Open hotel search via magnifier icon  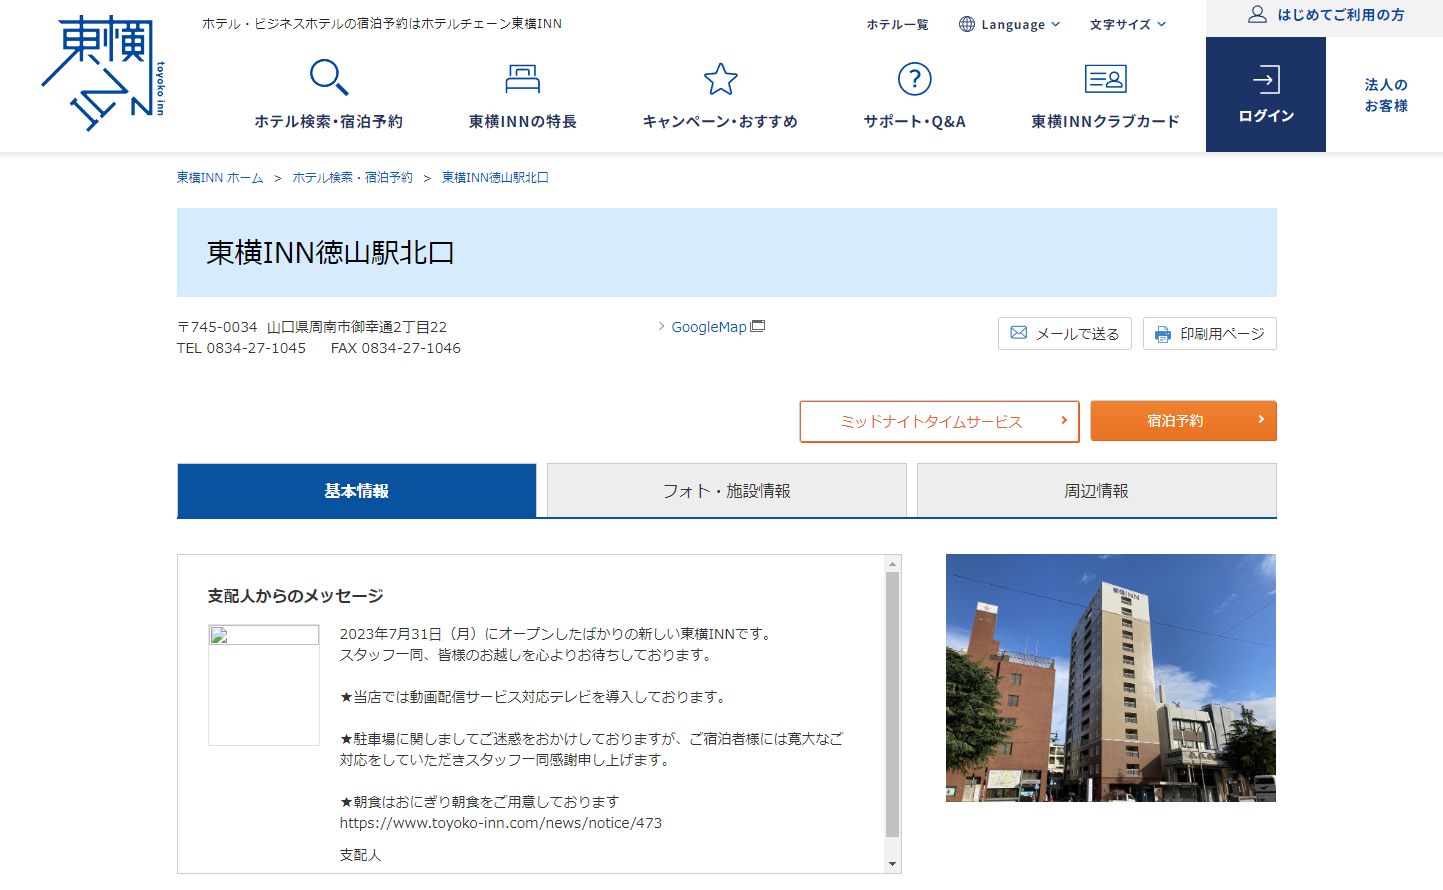pos(328,77)
